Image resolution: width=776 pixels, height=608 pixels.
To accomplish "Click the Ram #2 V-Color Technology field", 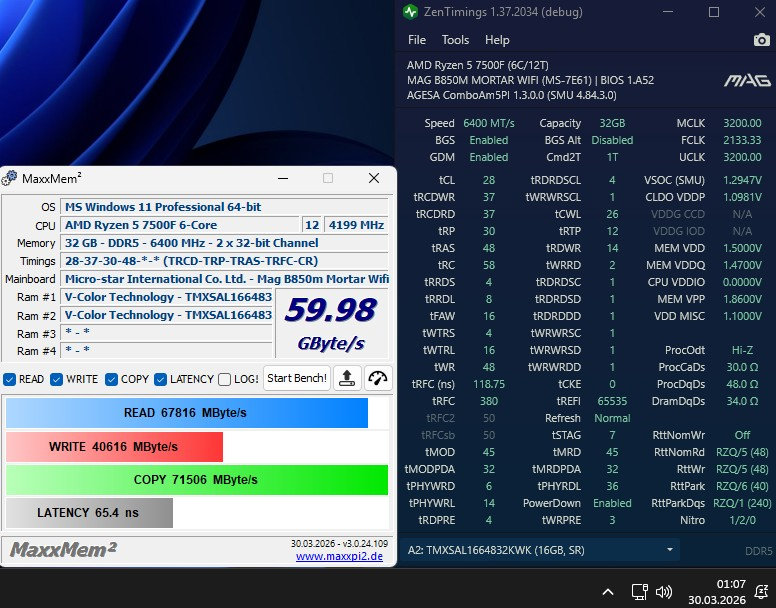I will coord(166,315).
